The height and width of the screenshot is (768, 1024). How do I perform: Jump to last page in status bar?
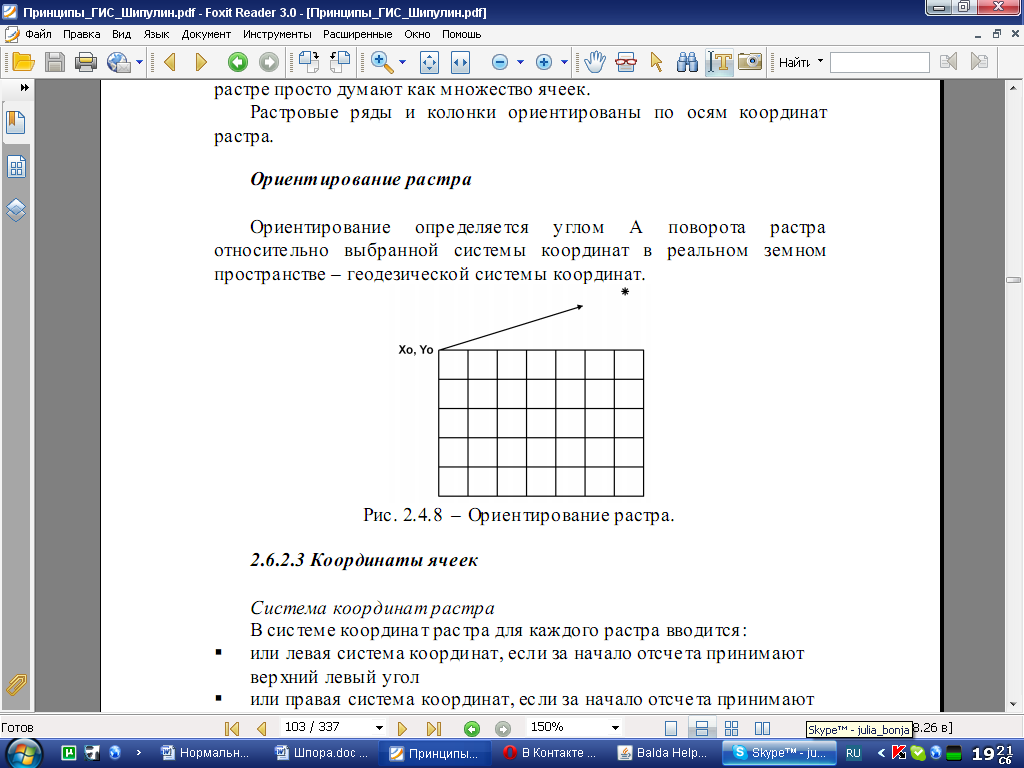coord(434,728)
